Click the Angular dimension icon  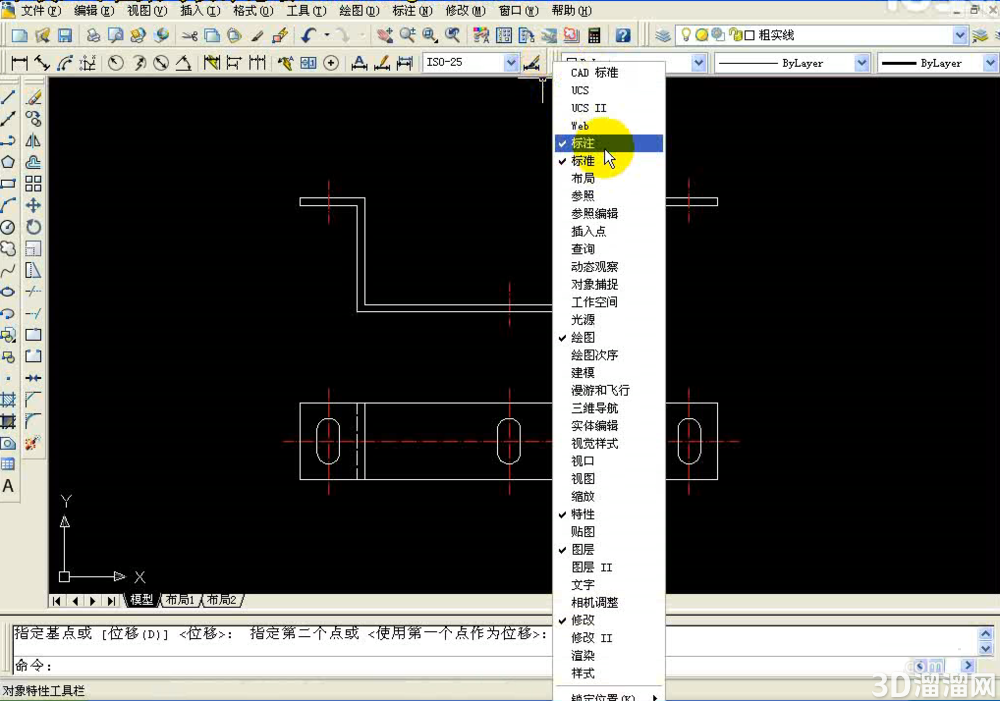184,63
